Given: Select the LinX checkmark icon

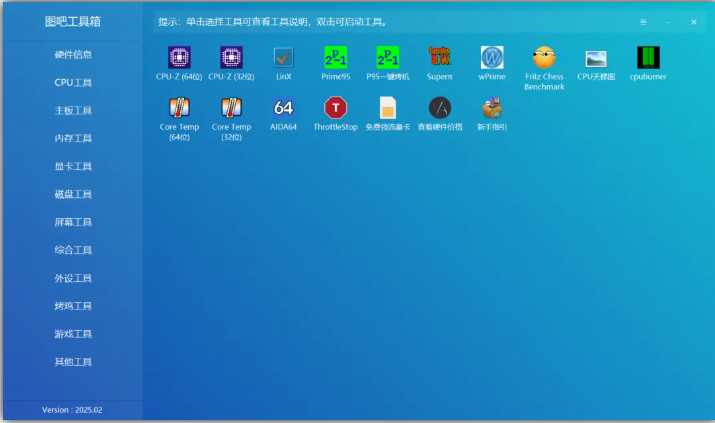Looking at the screenshot, I should [283, 57].
